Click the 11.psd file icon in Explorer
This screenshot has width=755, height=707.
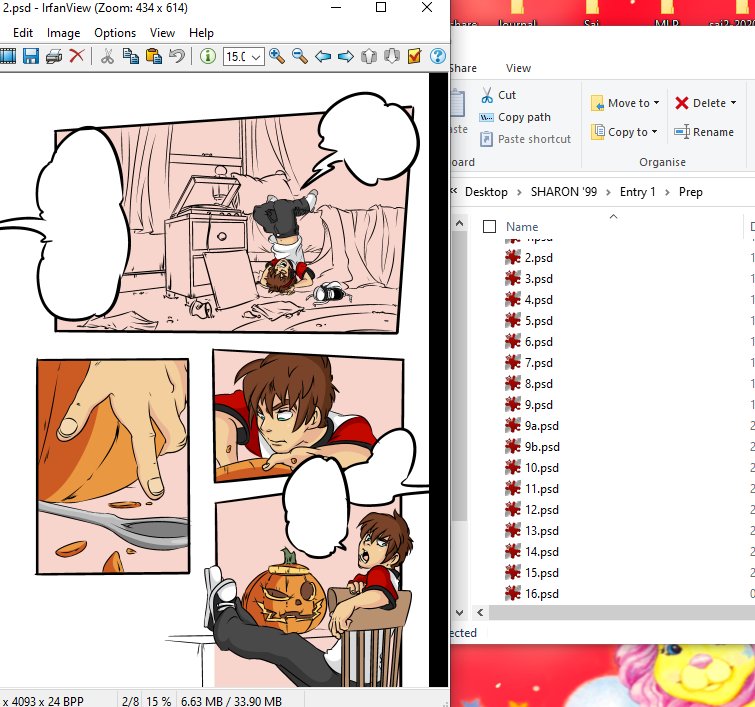pos(513,488)
